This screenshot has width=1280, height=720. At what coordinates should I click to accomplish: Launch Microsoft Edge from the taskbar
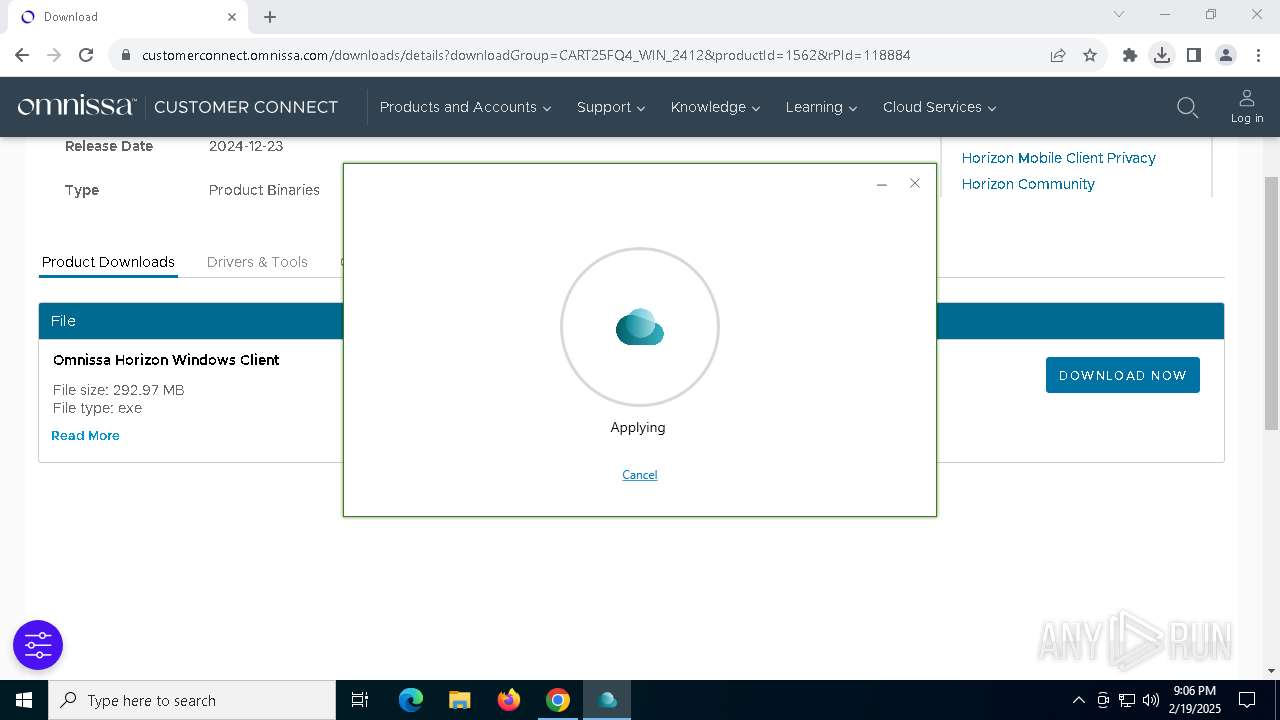411,700
